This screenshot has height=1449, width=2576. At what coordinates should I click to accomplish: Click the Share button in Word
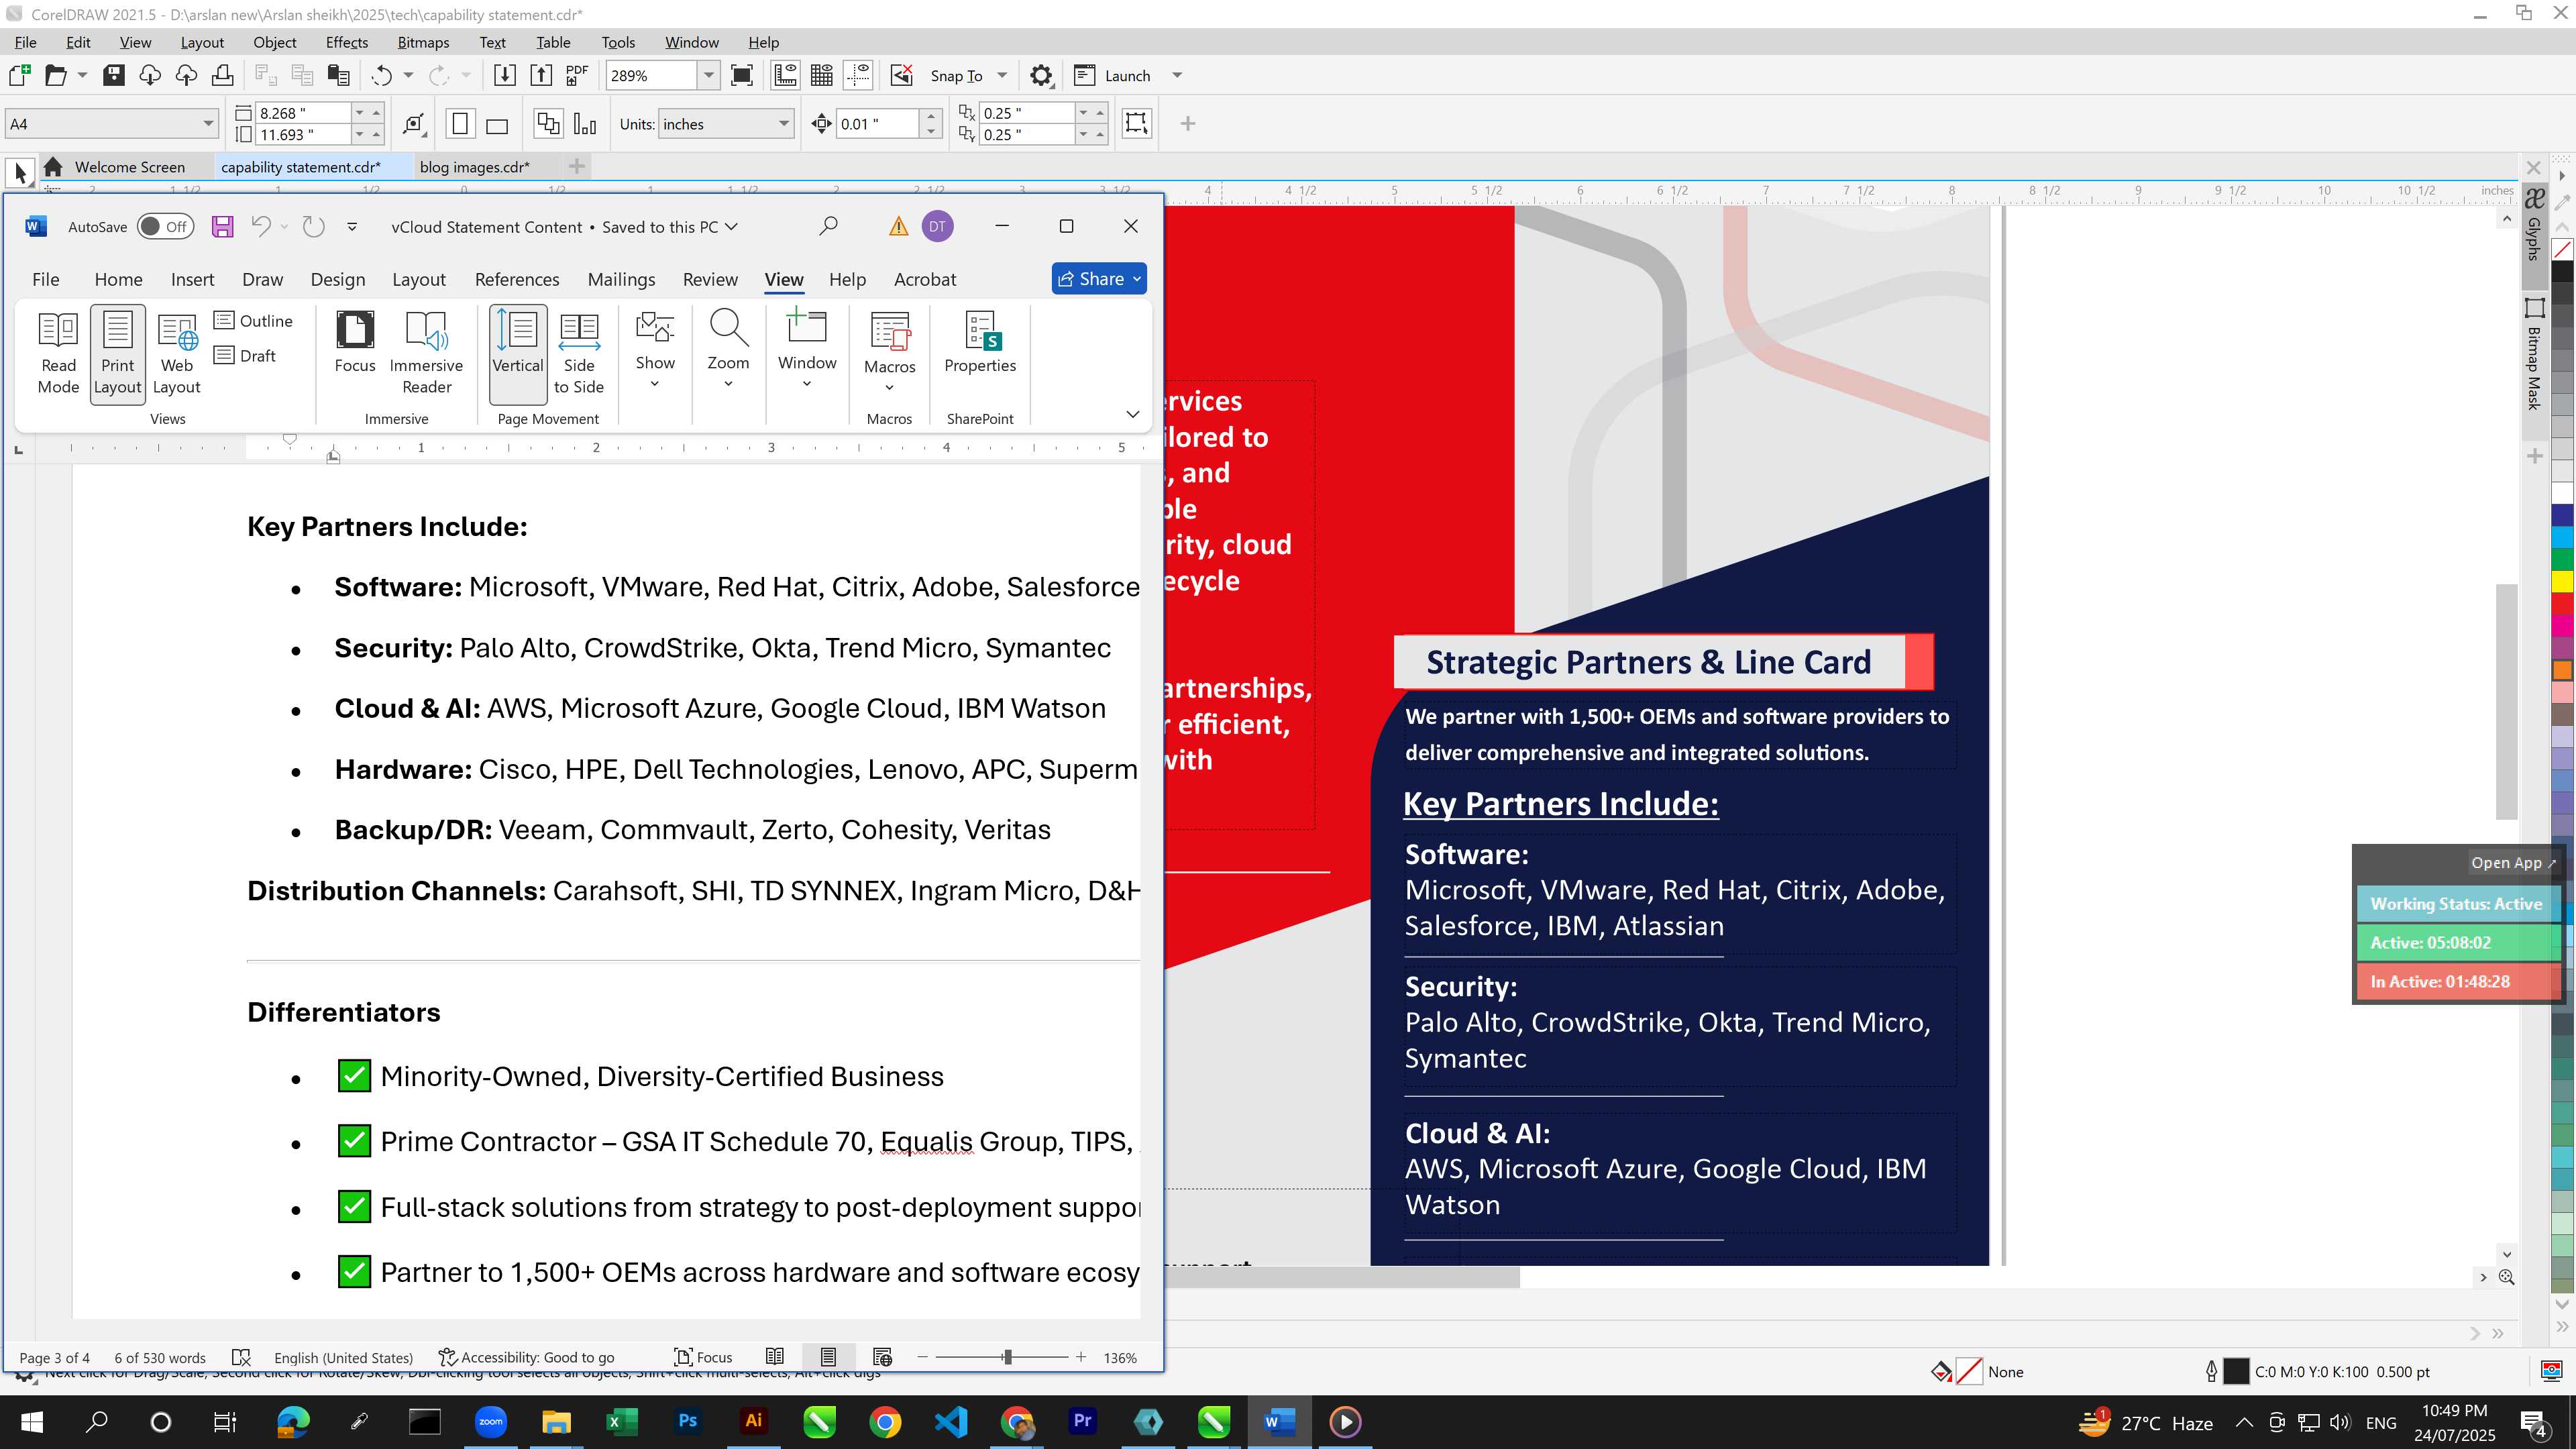pos(1099,279)
